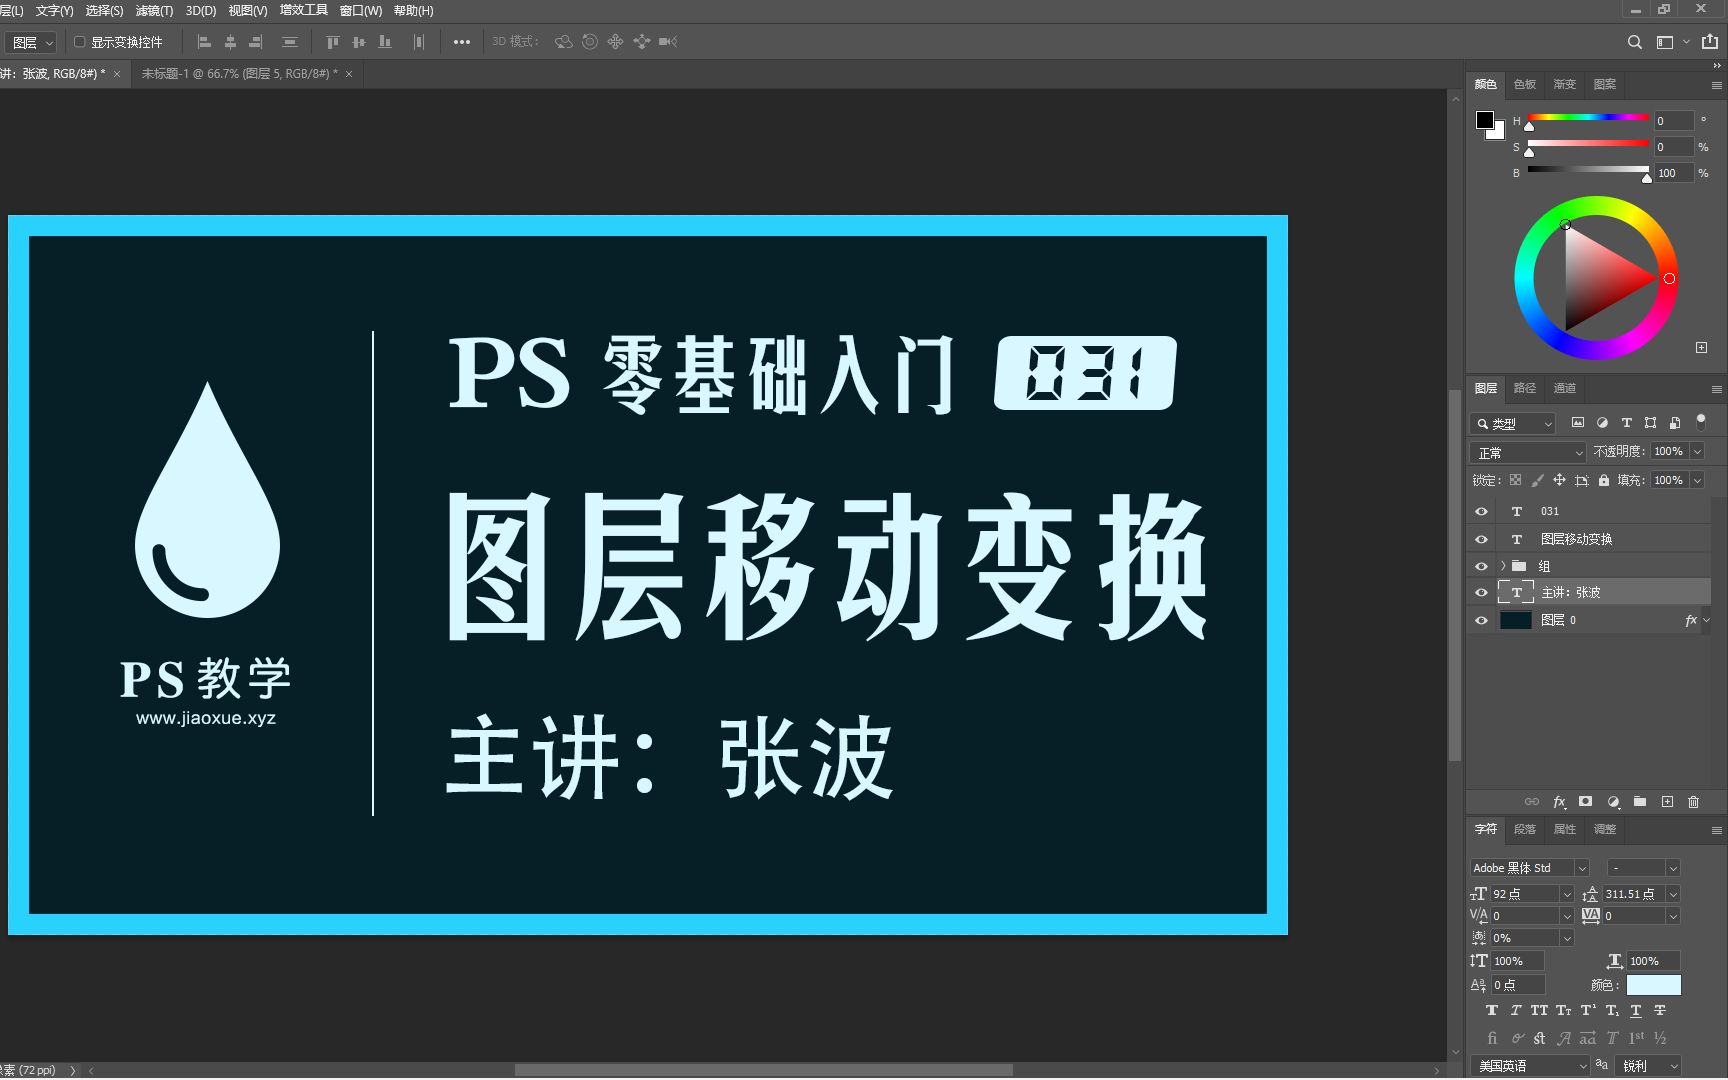Switch to the 通道 panel tab
1728x1080 pixels.
[1565, 388]
